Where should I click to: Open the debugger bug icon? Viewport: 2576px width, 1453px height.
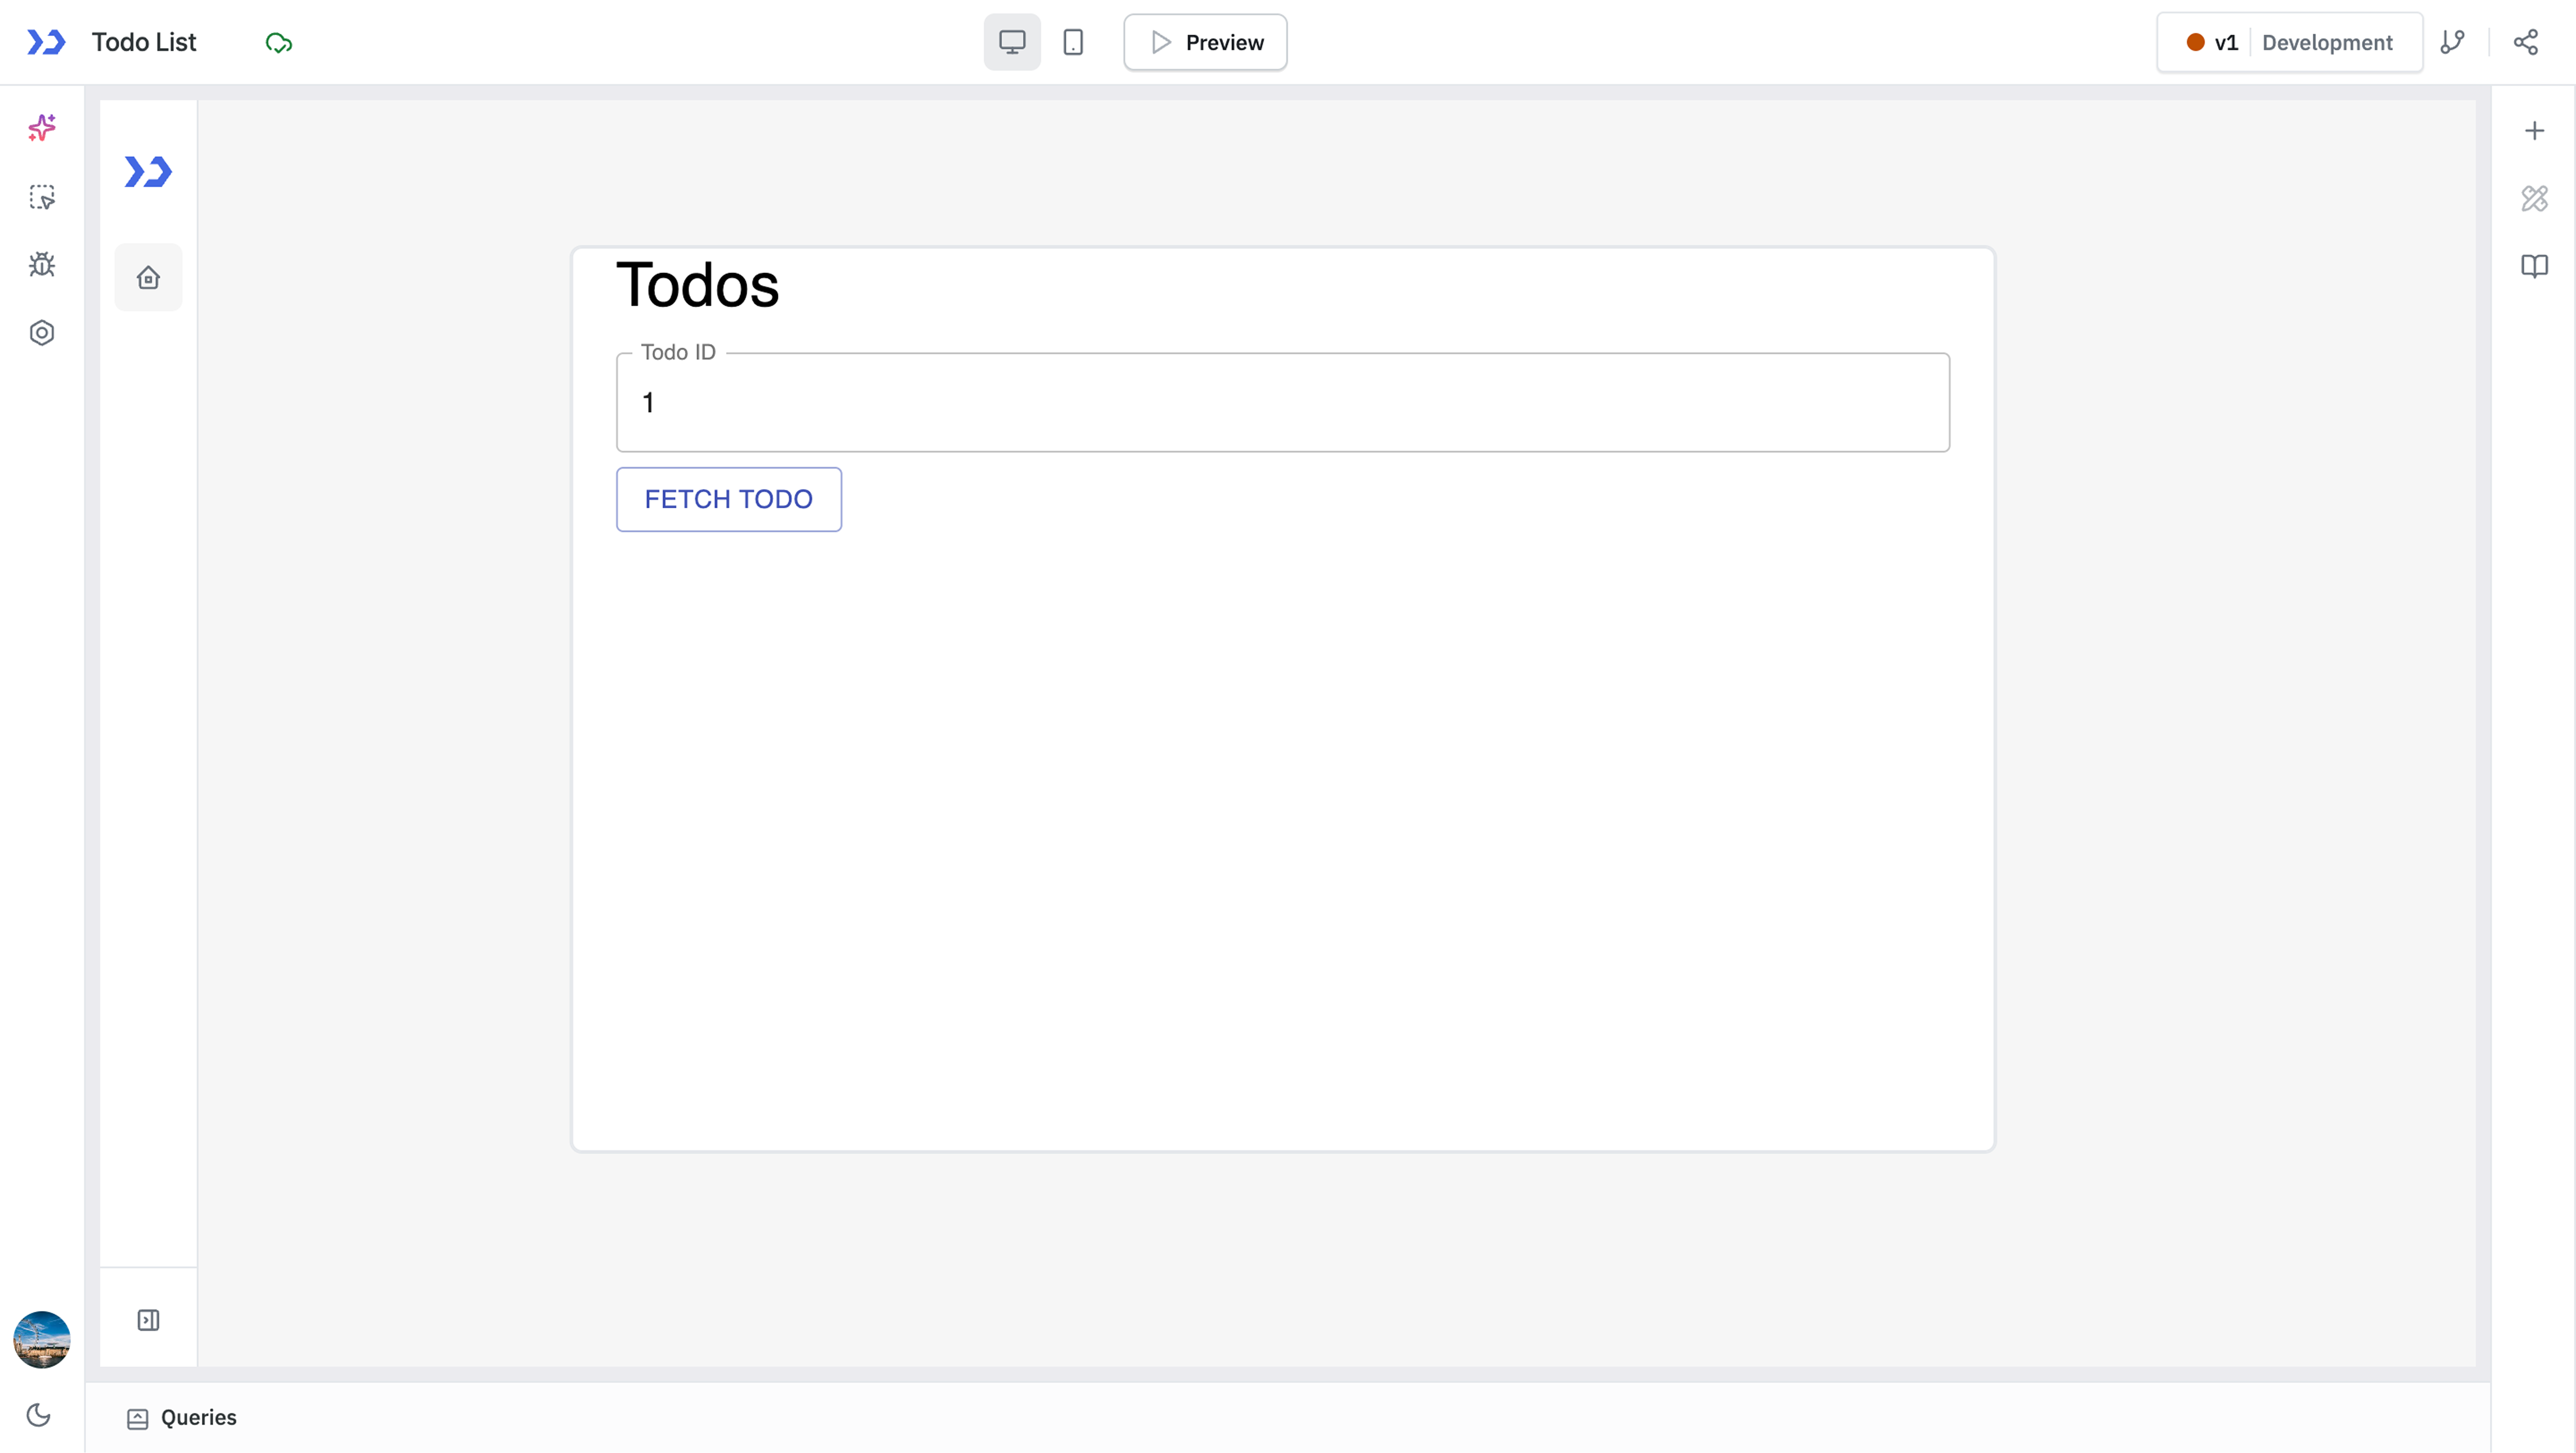[42, 264]
